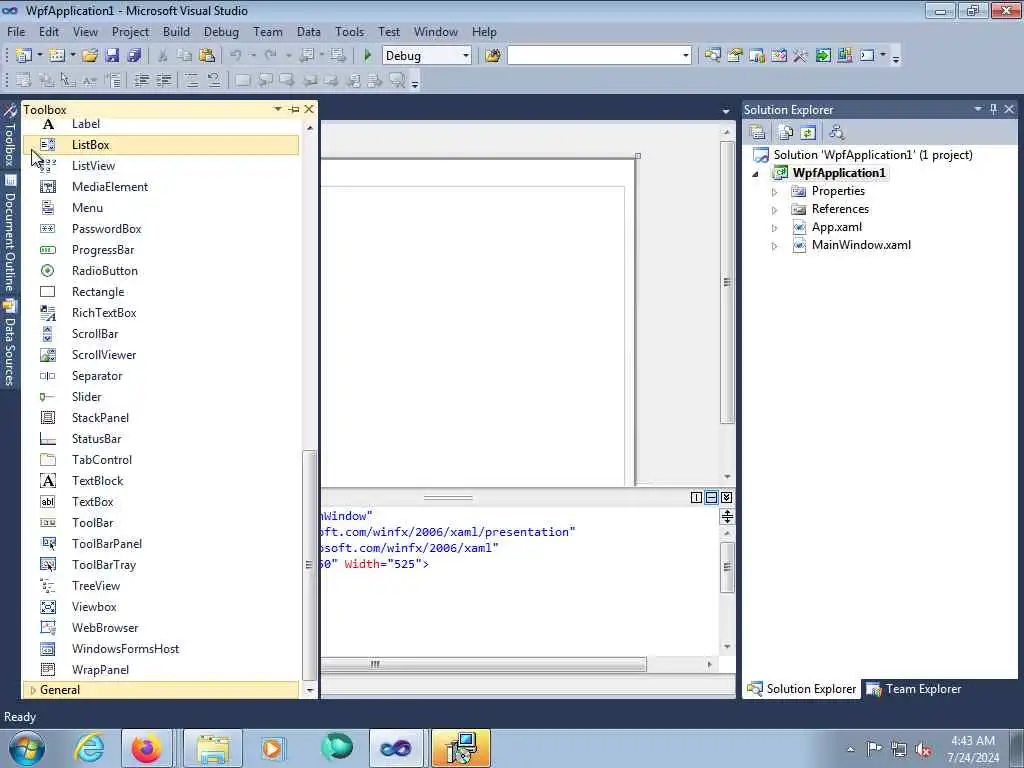Click the volume icon in system tray
Image resolution: width=1024 pixels, height=768 pixels.
[x=924, y=749]
